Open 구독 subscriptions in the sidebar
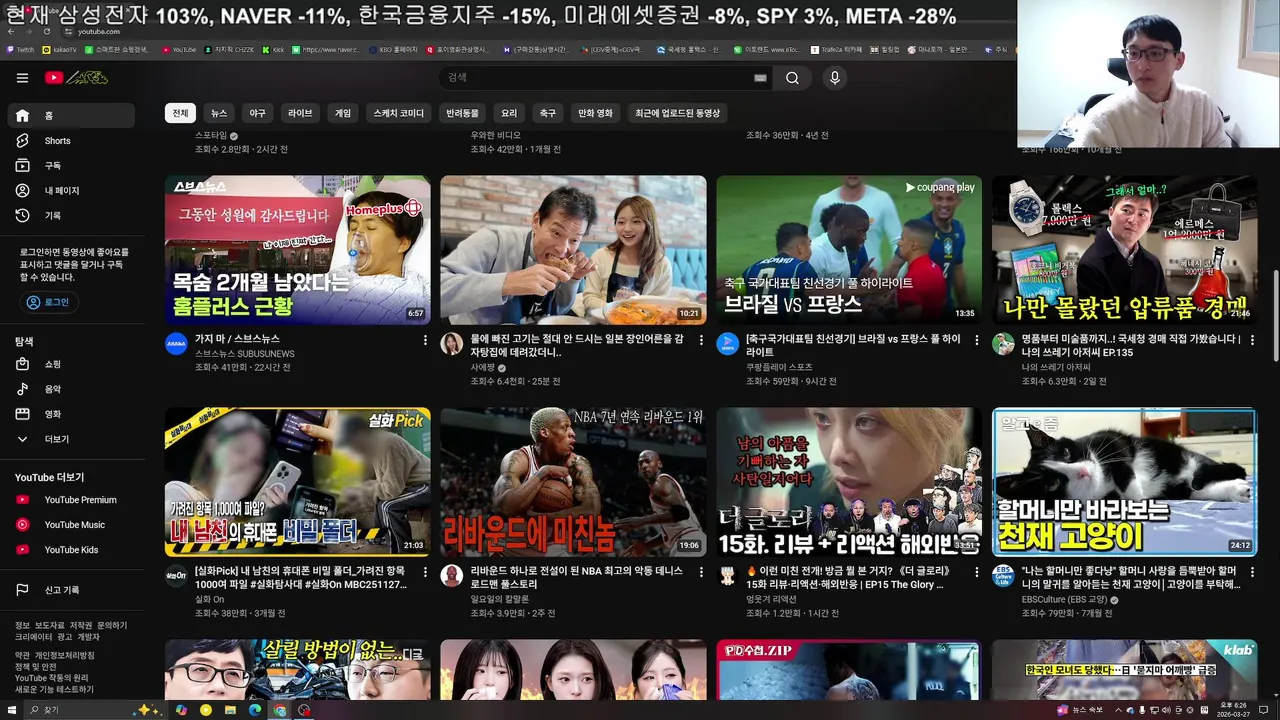 tap(70, 166)
